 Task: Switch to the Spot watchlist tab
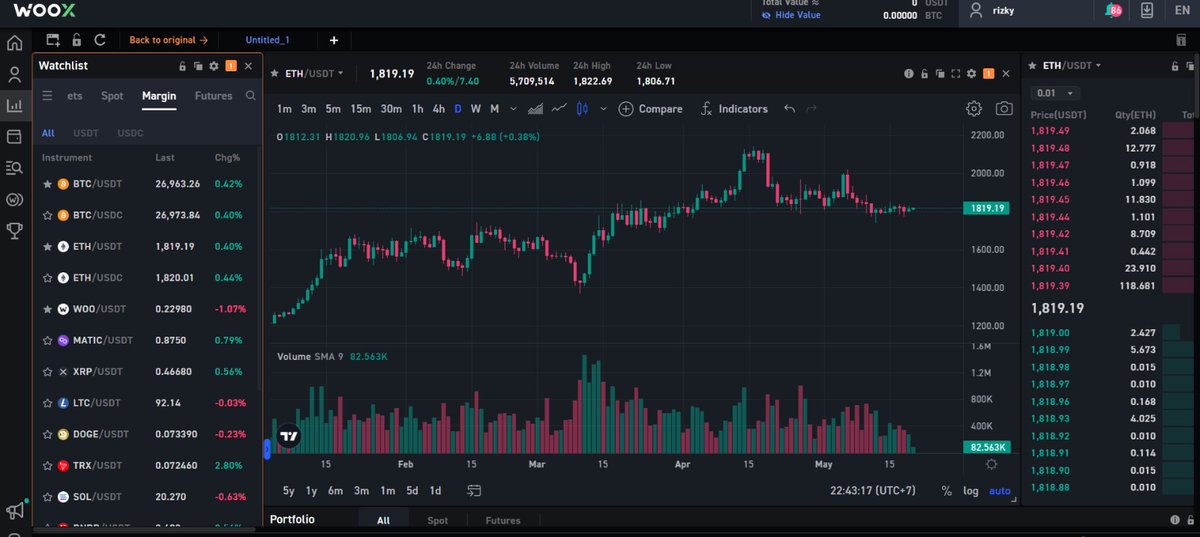(x=112, y=96)
